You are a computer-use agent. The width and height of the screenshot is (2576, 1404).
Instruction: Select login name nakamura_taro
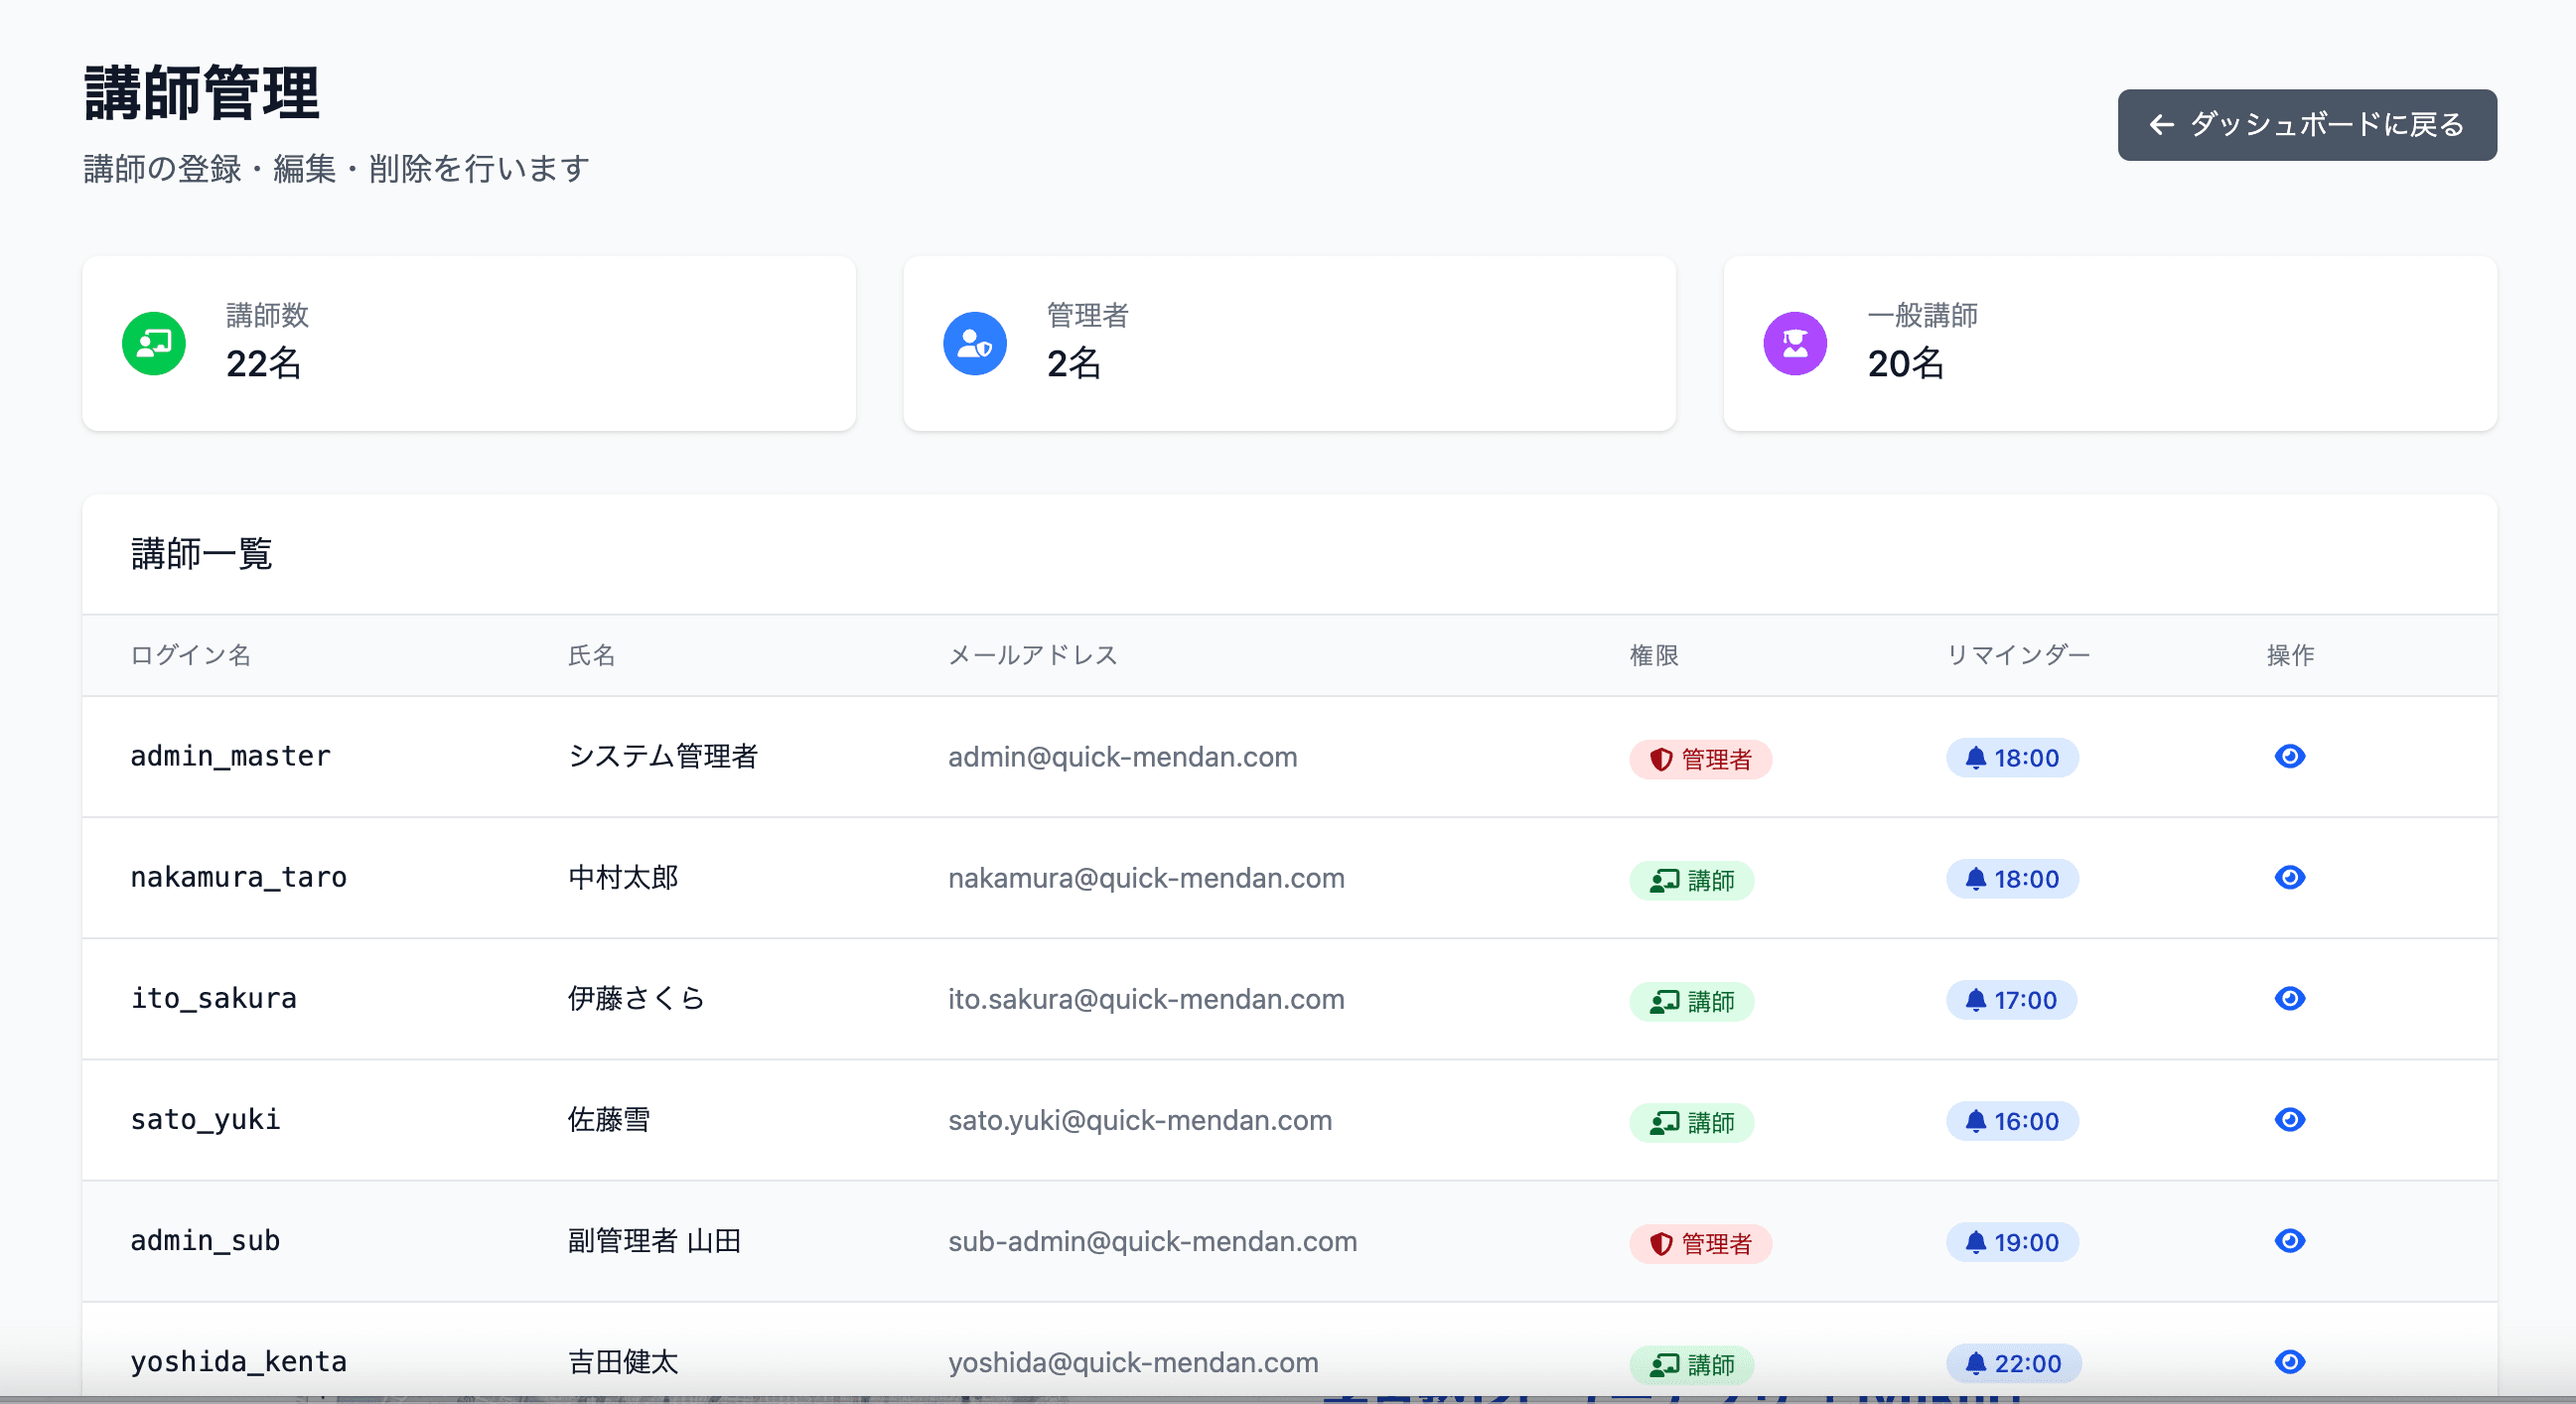click(x=239, y=877)
